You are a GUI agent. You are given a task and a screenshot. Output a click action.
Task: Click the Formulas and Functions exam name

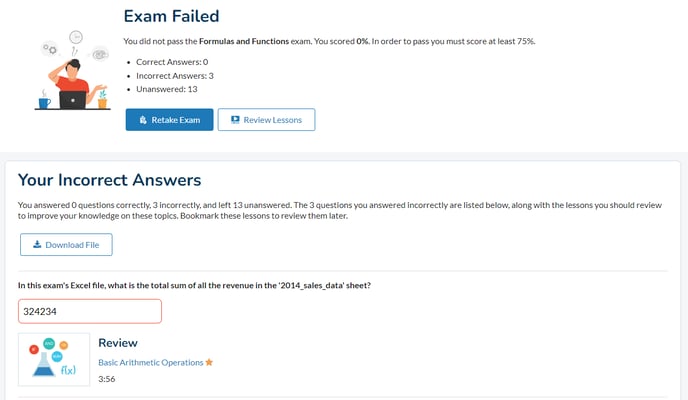pos(244,41)
